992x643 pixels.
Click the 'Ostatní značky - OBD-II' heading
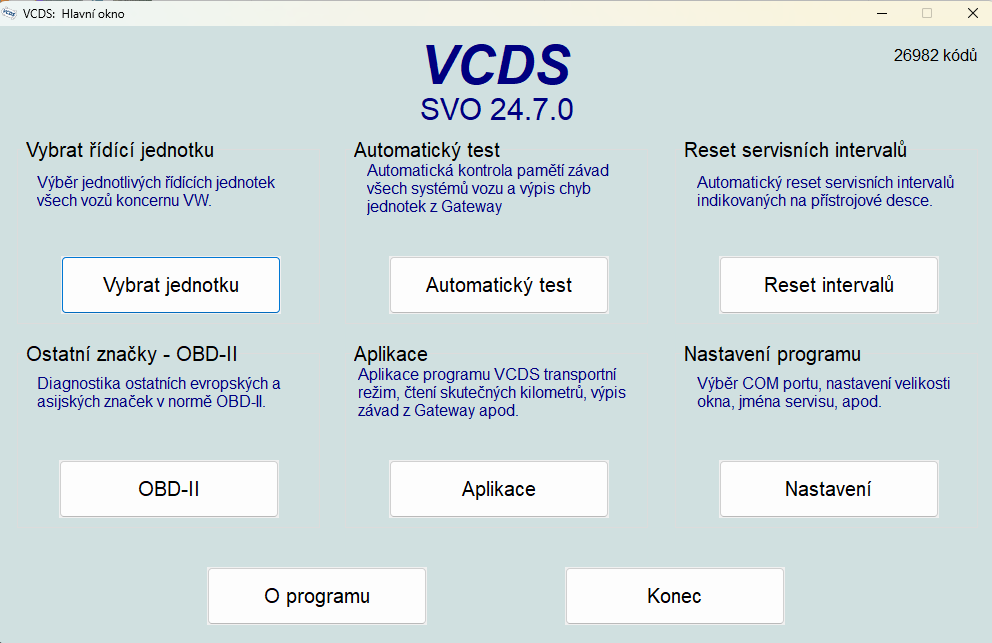pyautogui.click(x=132, y=354)
